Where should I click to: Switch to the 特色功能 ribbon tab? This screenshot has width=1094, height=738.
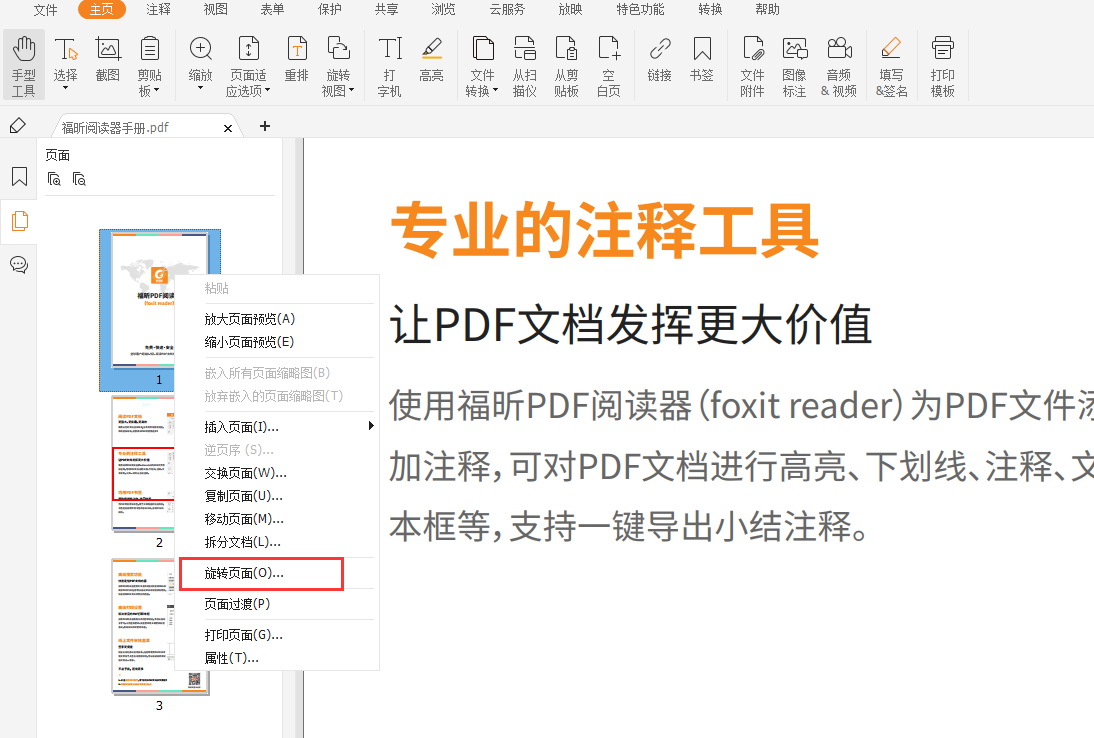pyautogui.click(x=640, y=10)
